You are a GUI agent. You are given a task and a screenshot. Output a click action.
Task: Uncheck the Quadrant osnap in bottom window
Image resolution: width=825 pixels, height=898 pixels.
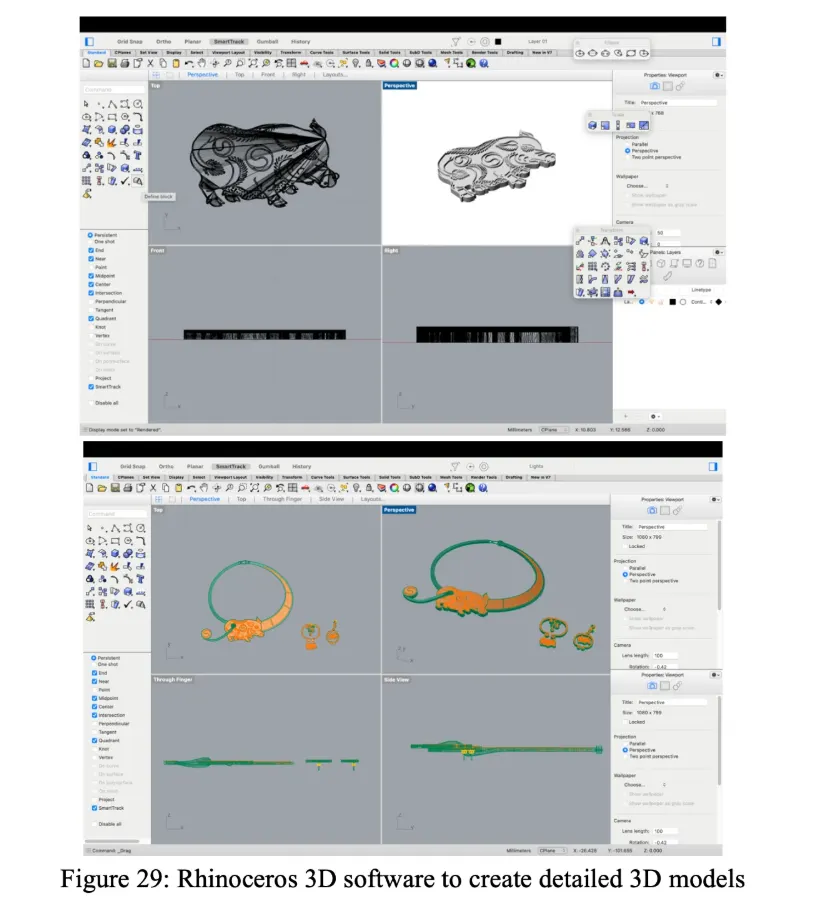point(94,741)
